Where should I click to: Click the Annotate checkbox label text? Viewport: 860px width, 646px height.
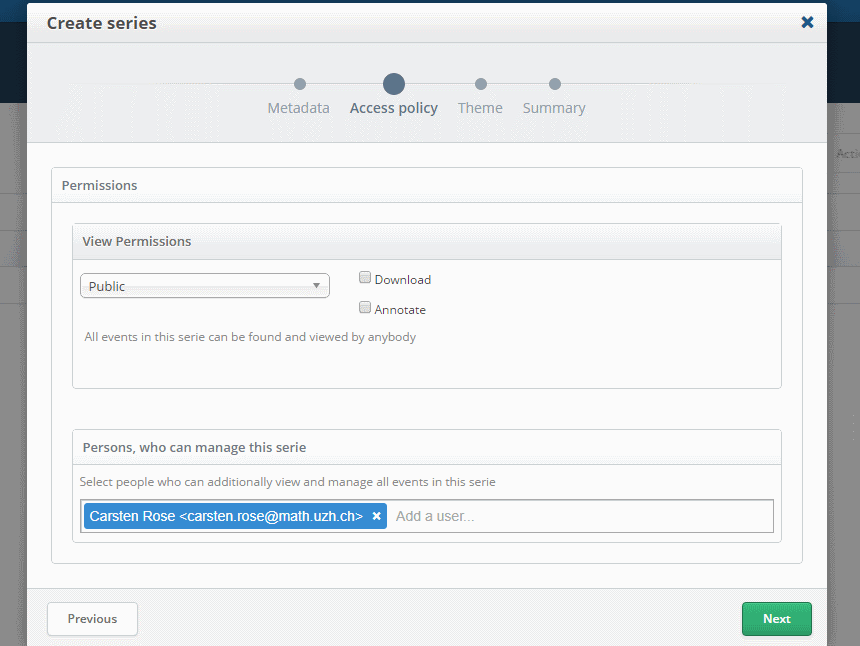[x=400, y=310]
